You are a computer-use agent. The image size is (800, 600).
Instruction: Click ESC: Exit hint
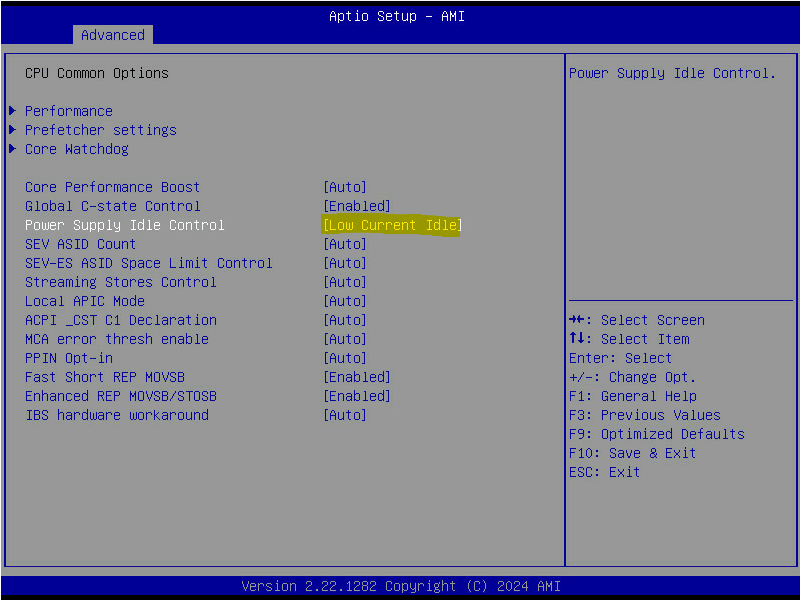(604, 472)
